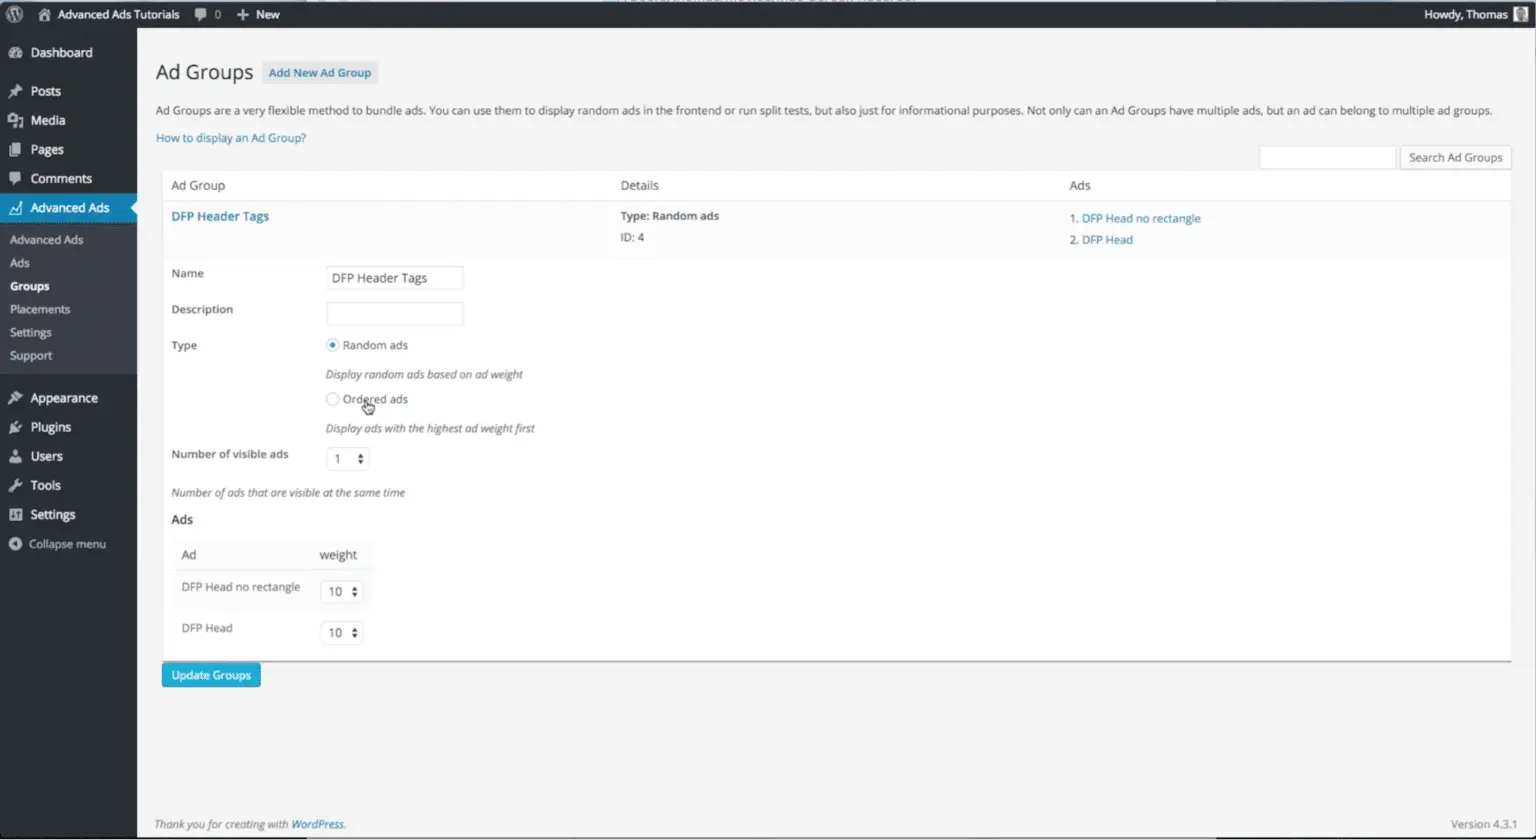The height and width of the screenshot is (840, 1536).
Task: Open WordPress link in footer
Action: [317, 824]
